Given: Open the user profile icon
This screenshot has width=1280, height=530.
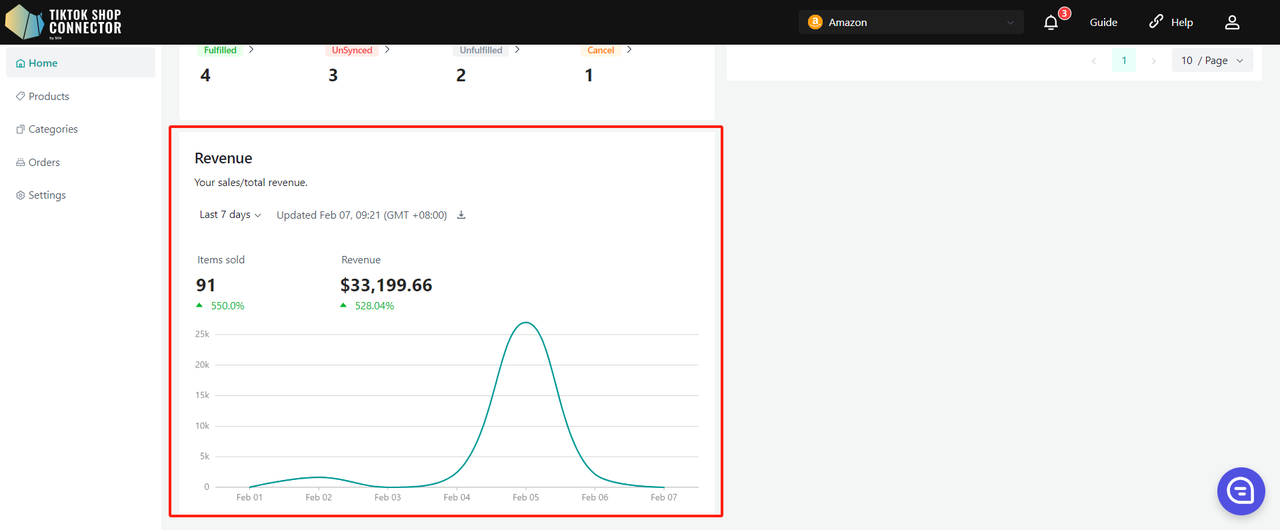Looking at the screenshot, I should click(x=1232, y=22).
